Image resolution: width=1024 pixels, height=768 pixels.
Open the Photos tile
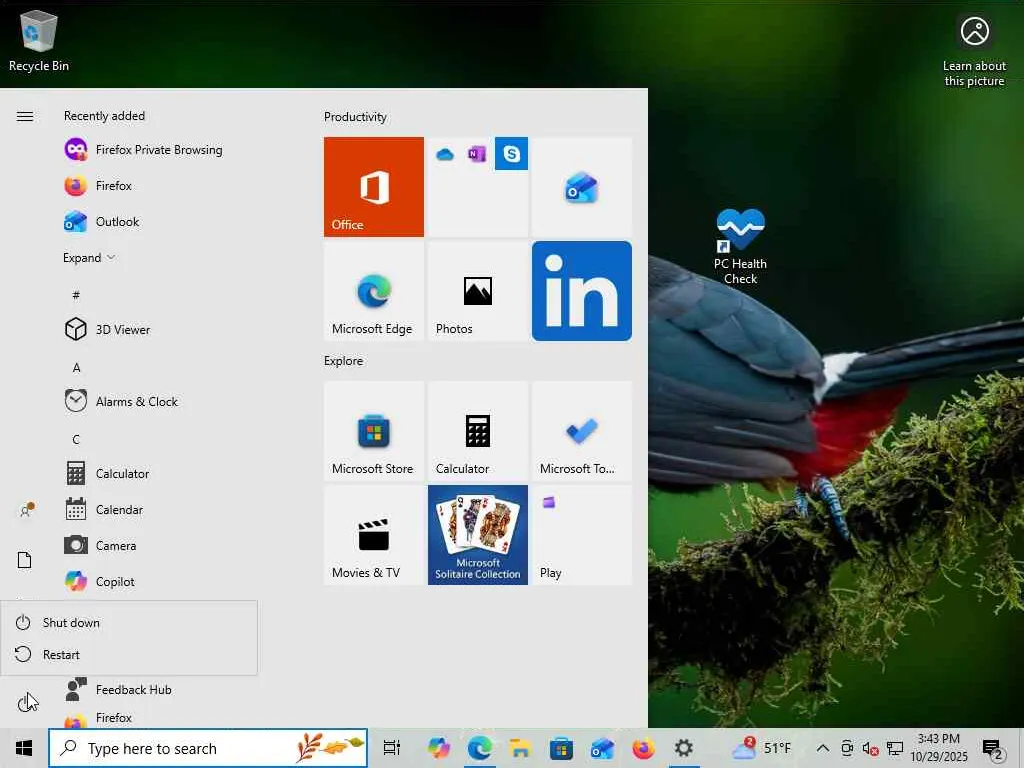click(x=478, y=291)
